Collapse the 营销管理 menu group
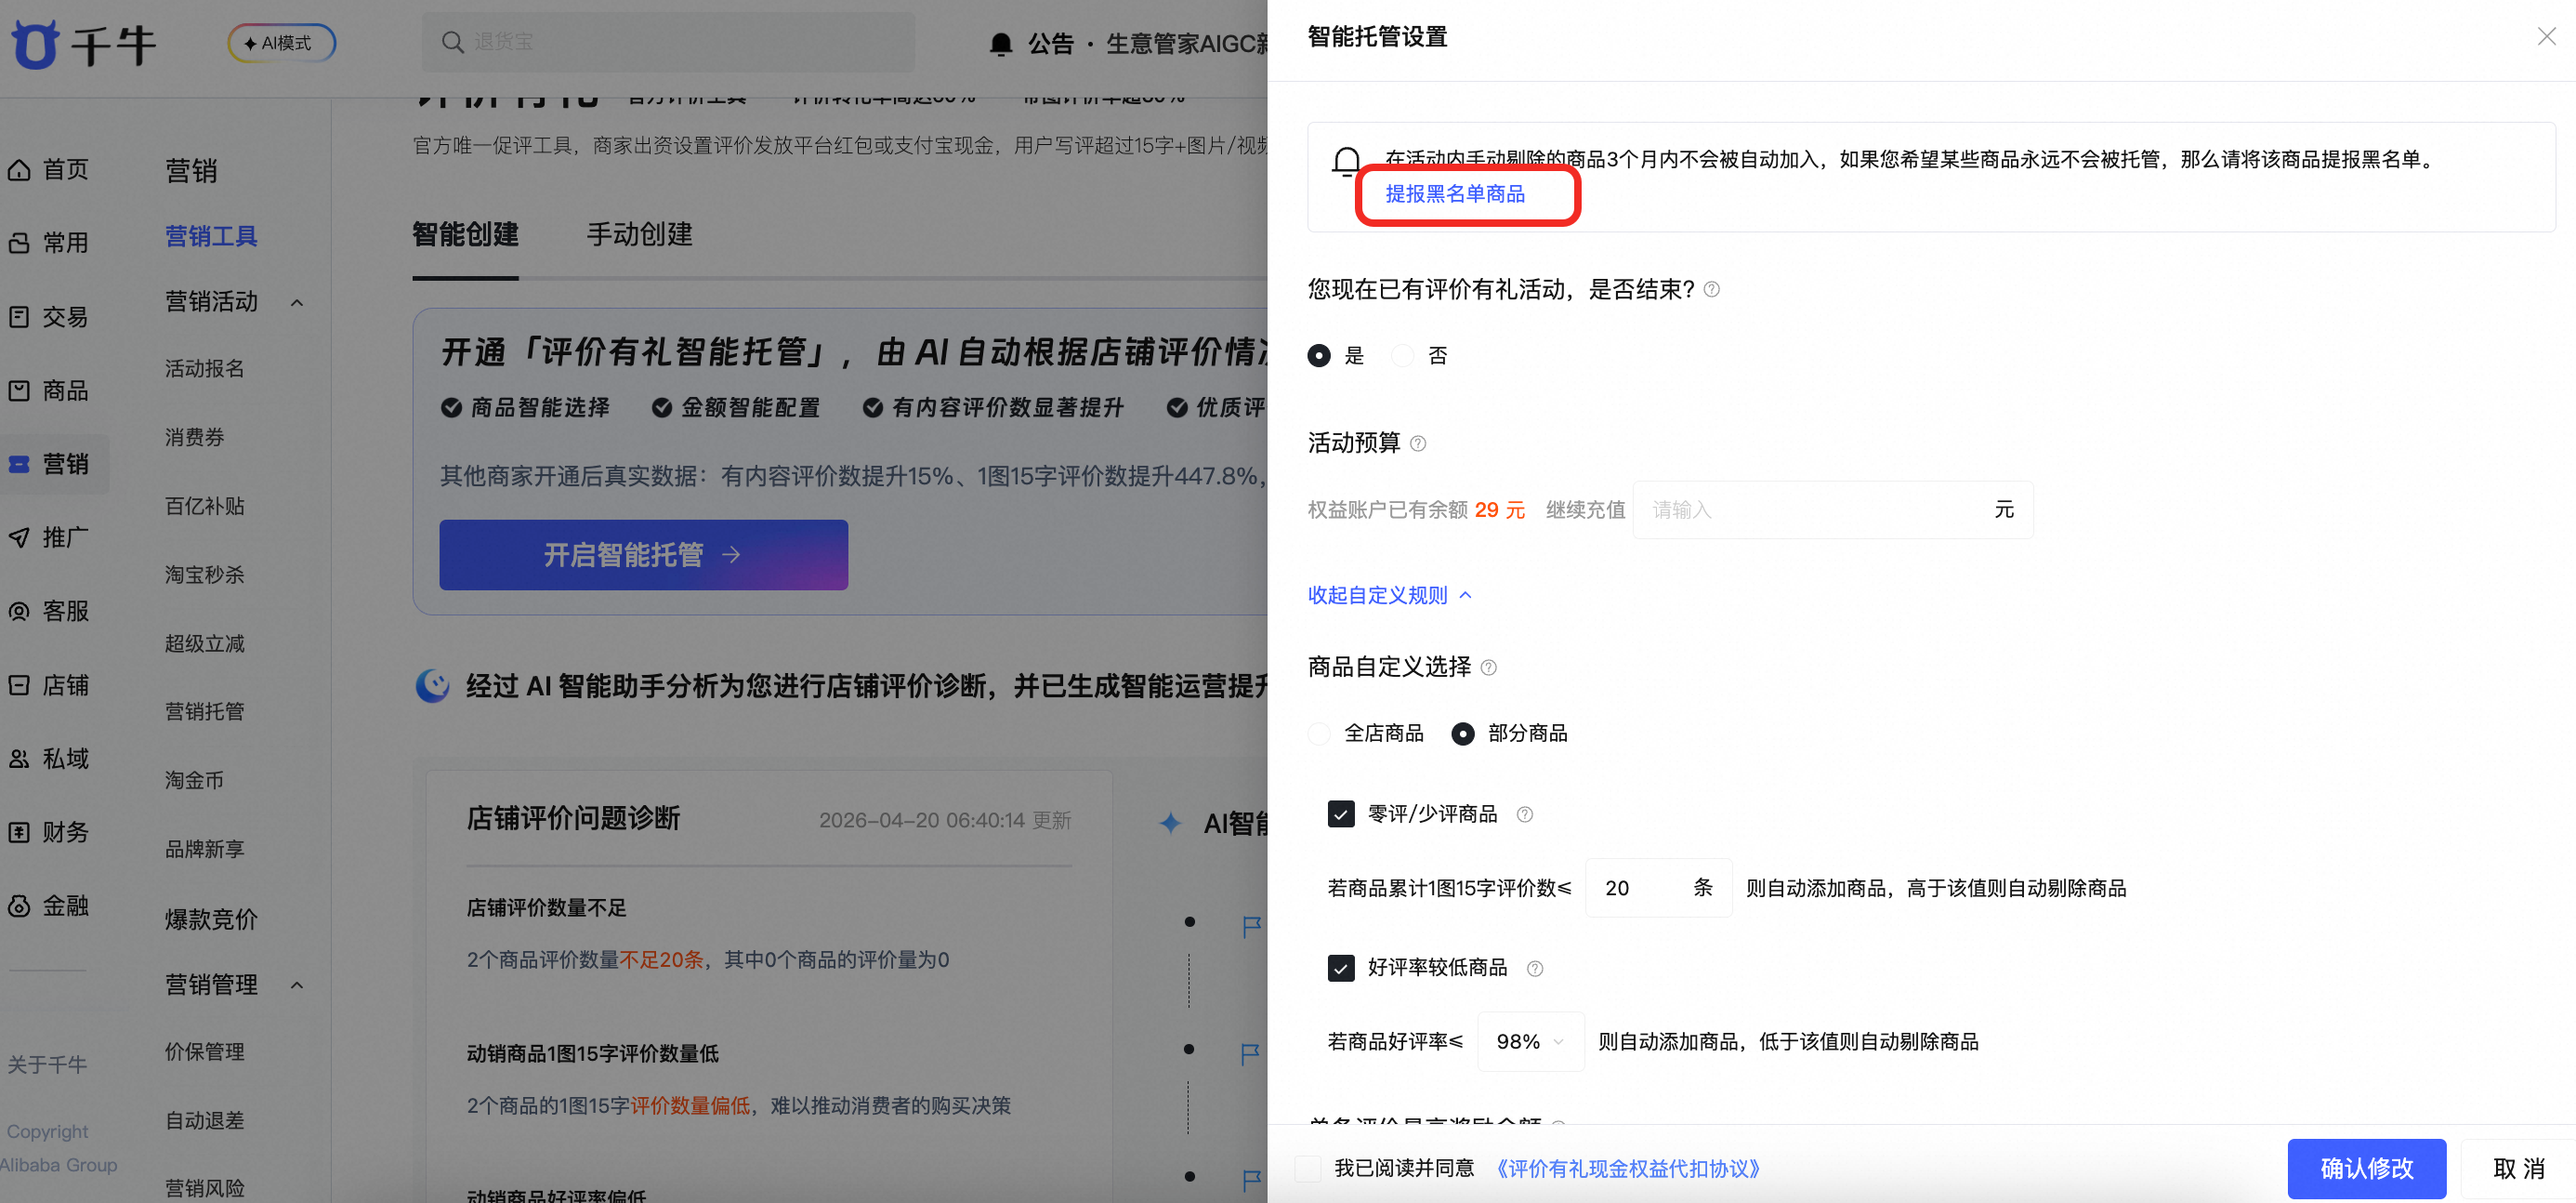Screen dimensions: 2576x1203 [297, 986]
